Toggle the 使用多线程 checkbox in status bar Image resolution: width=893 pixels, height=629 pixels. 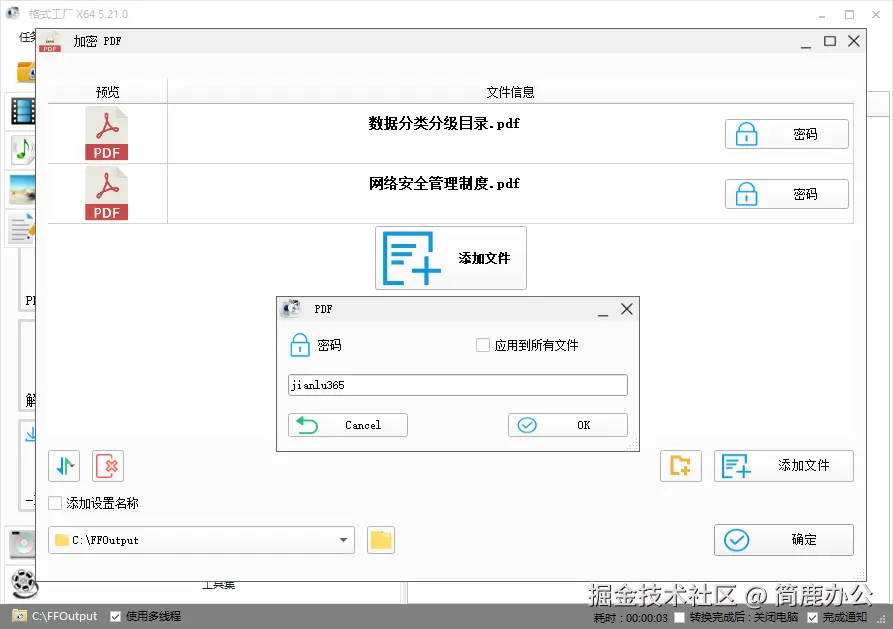tap(116, 616)
